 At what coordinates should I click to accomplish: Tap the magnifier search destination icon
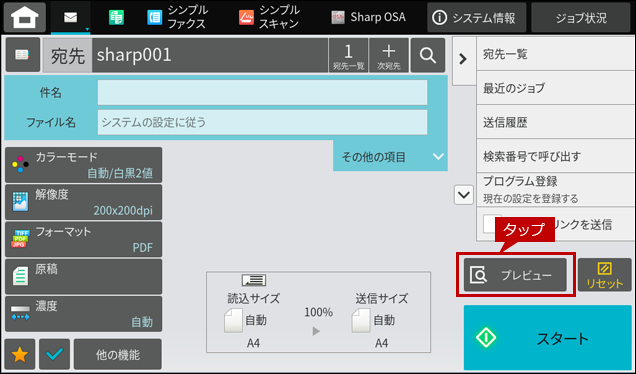click(x=428, y=55)
